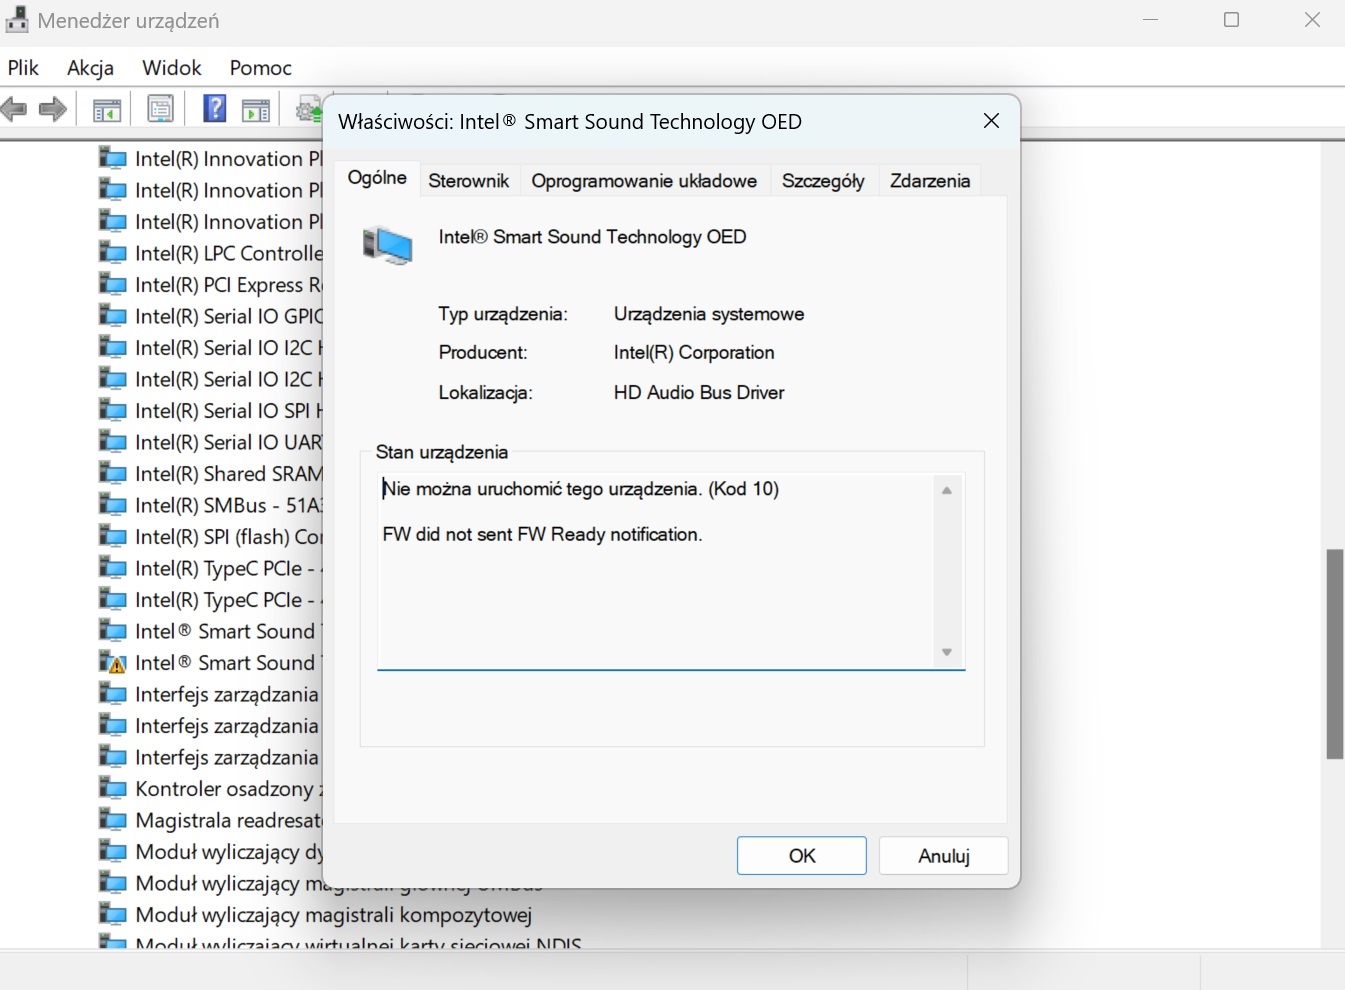The height and width of the screenshot is (990, 1345).
Task: Toggle the show/hide action pane toolbar icon
Action: [x=256, y=110]
